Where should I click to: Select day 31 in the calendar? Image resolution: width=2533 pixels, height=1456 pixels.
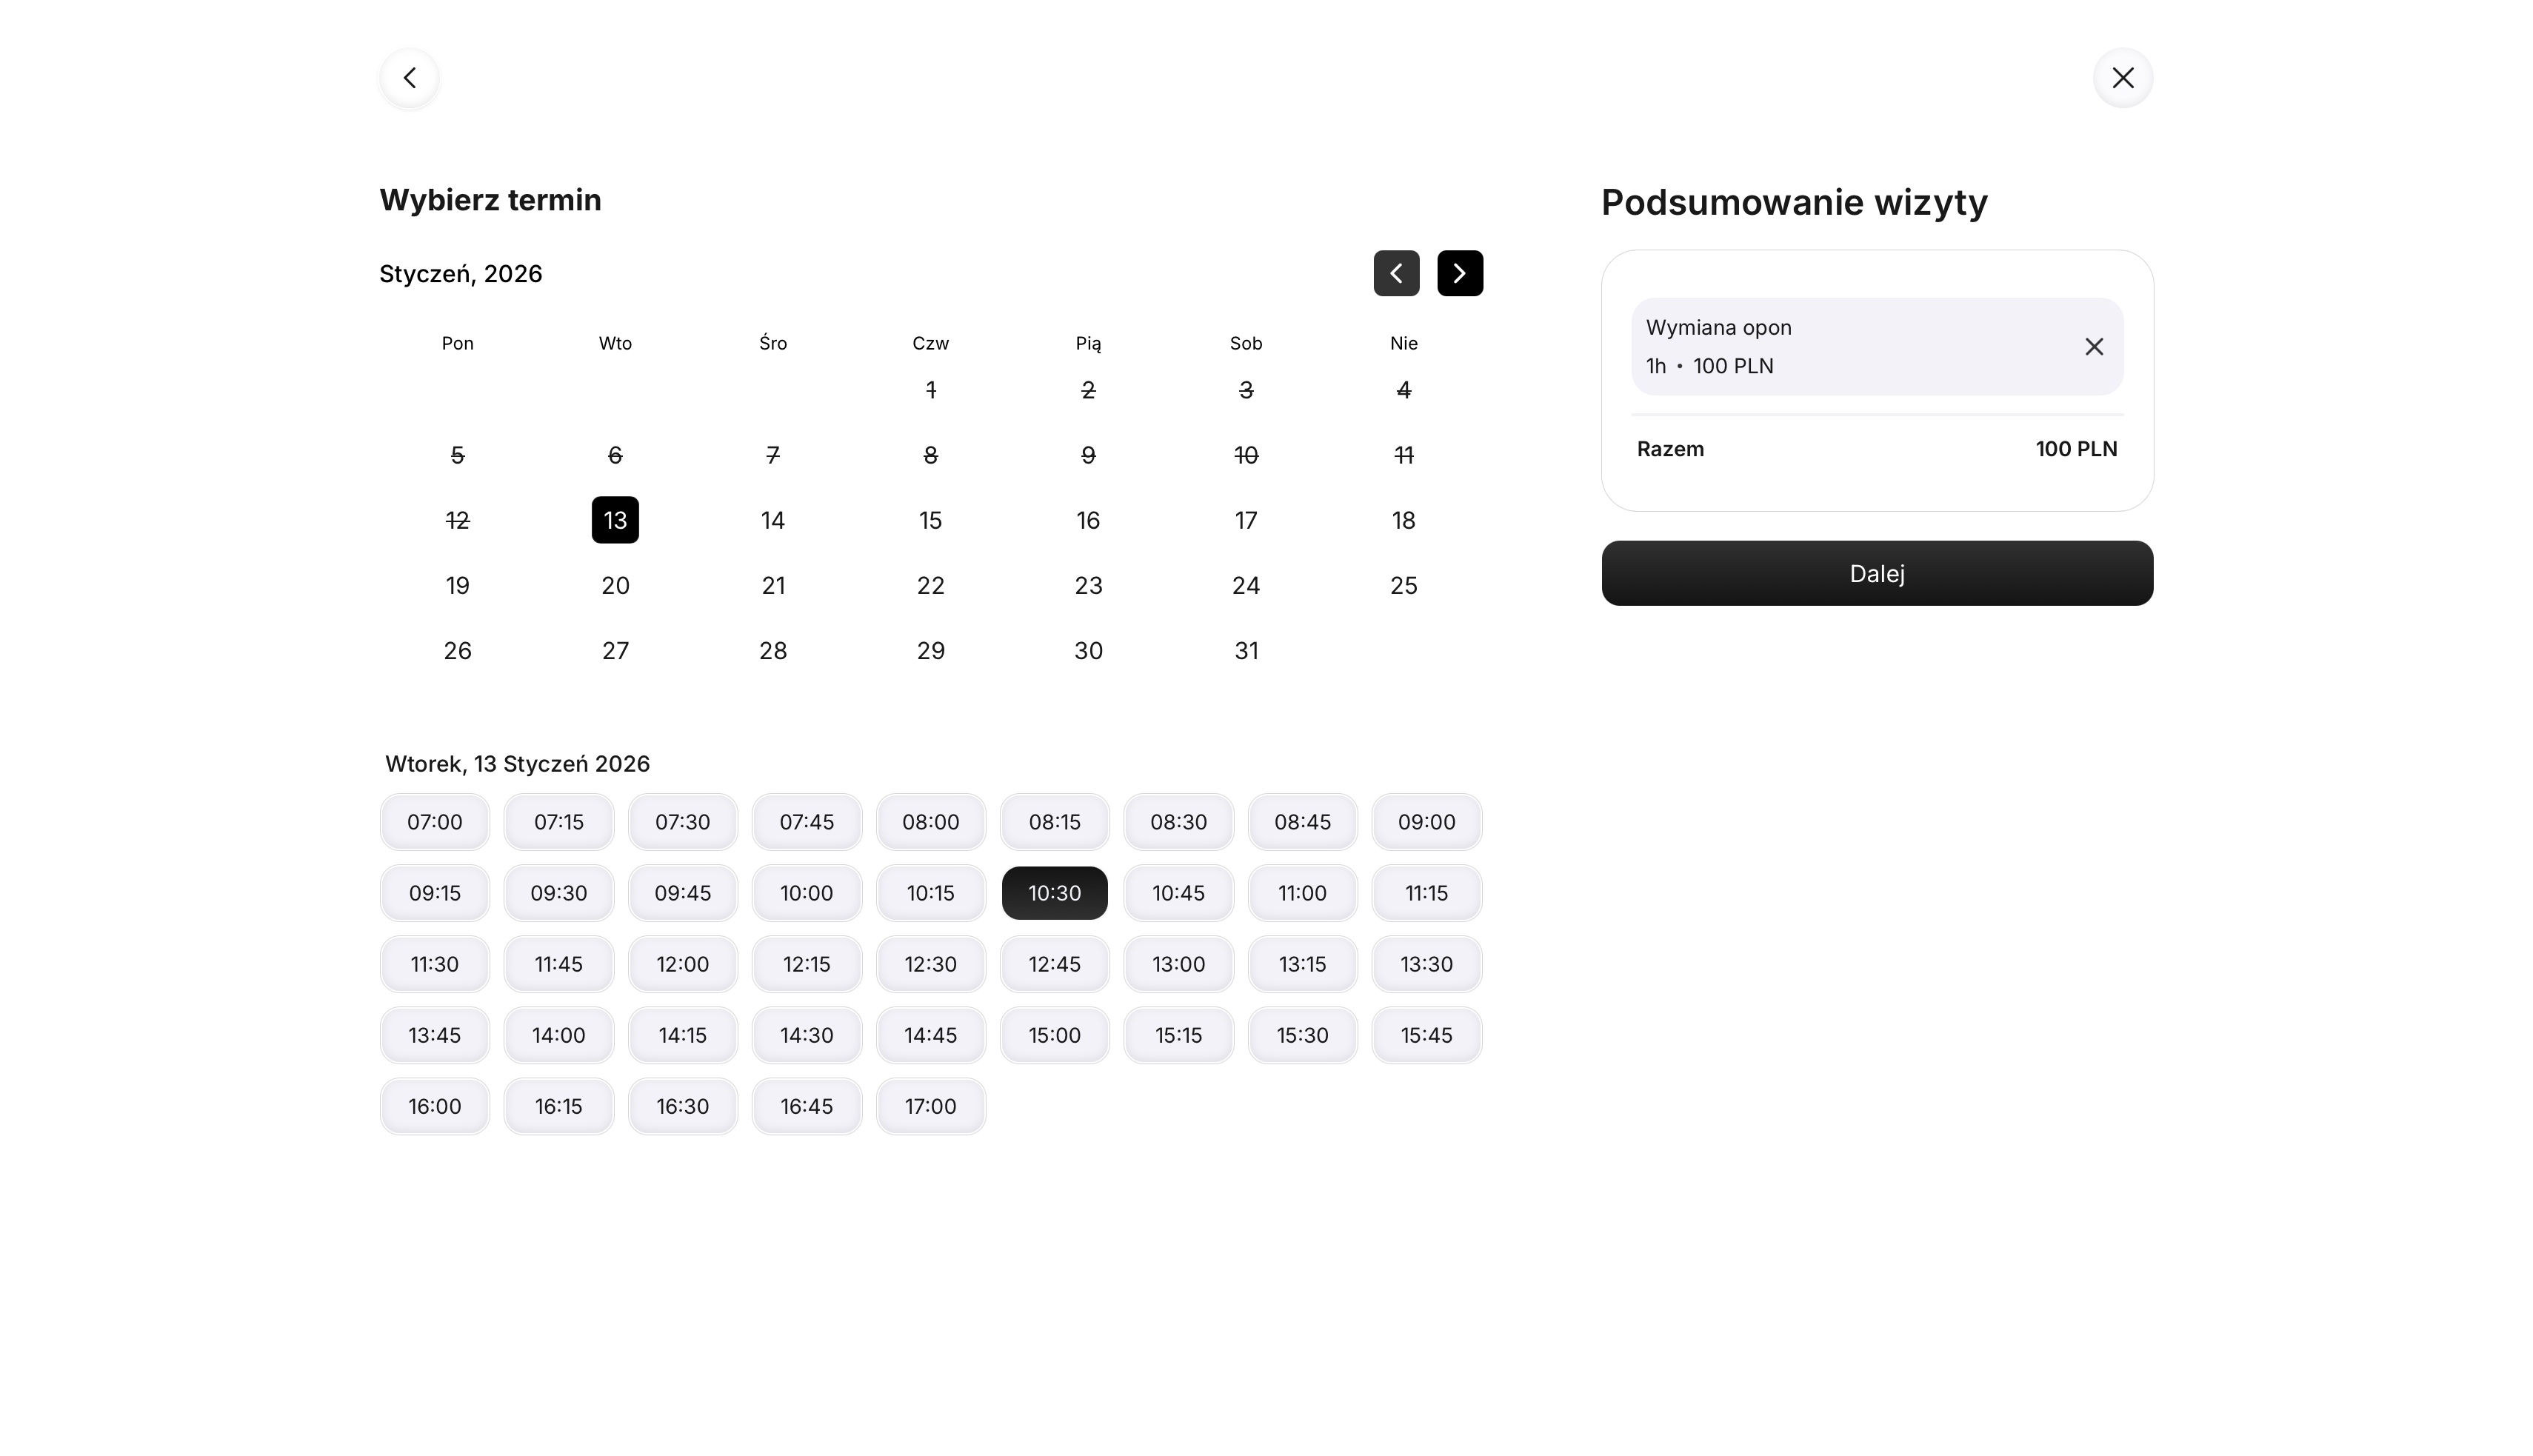(x=1245, y=651)
